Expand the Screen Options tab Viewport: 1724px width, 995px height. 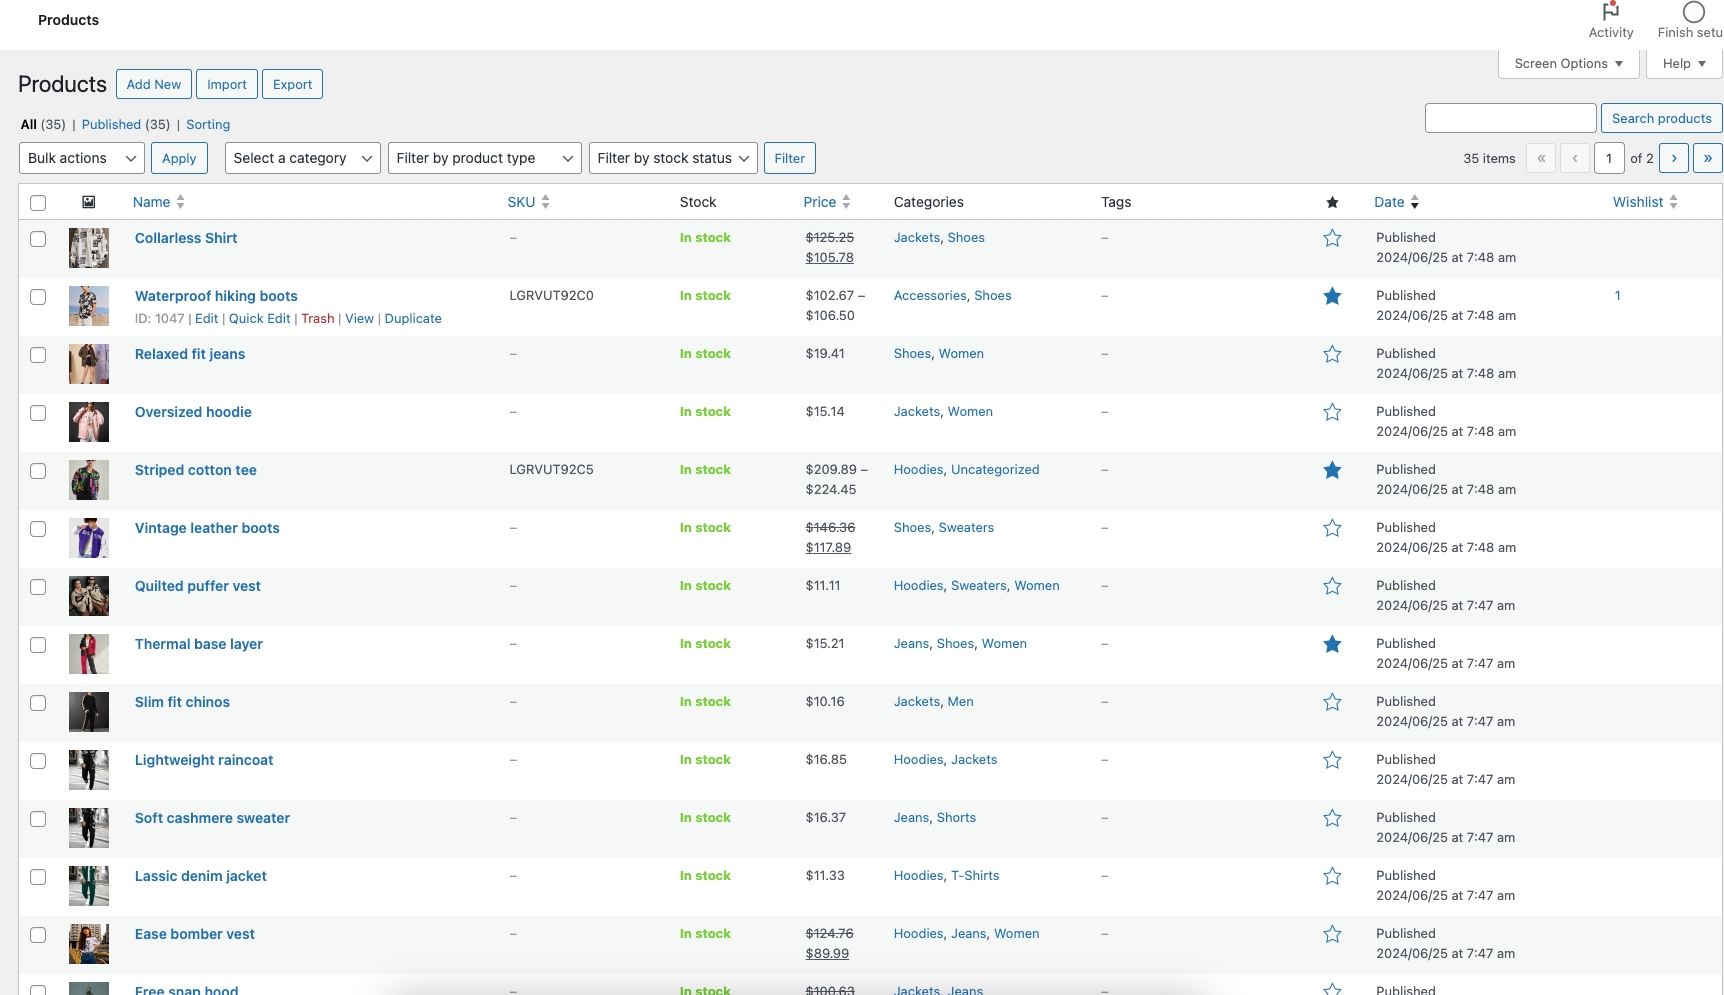[1568, 63]
